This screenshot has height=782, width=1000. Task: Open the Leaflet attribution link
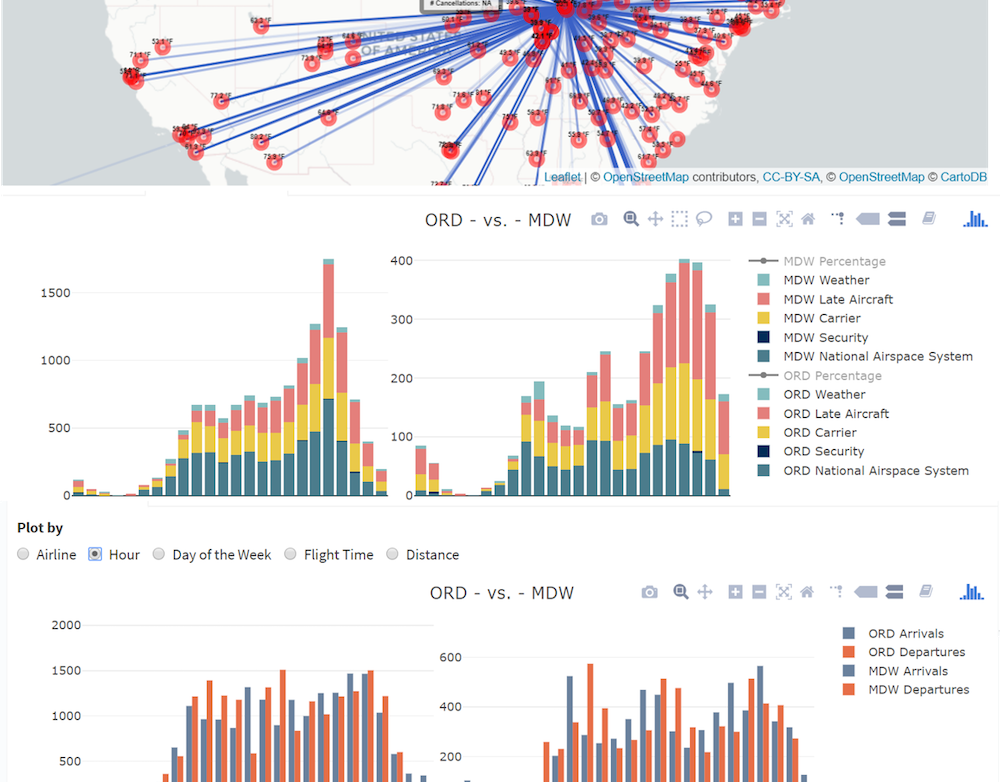pos(562,177)
